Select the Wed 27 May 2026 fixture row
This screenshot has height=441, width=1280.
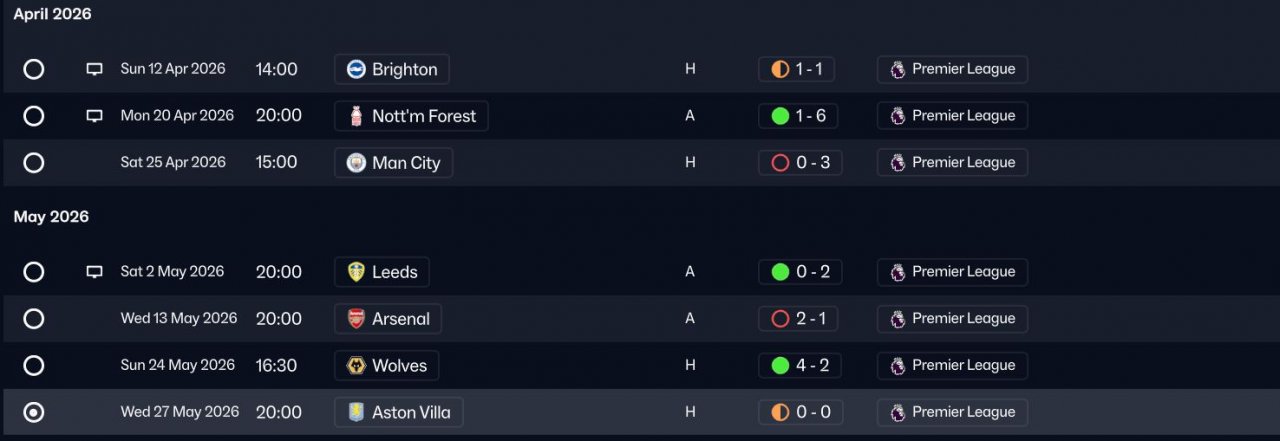[x=640, y=412]
